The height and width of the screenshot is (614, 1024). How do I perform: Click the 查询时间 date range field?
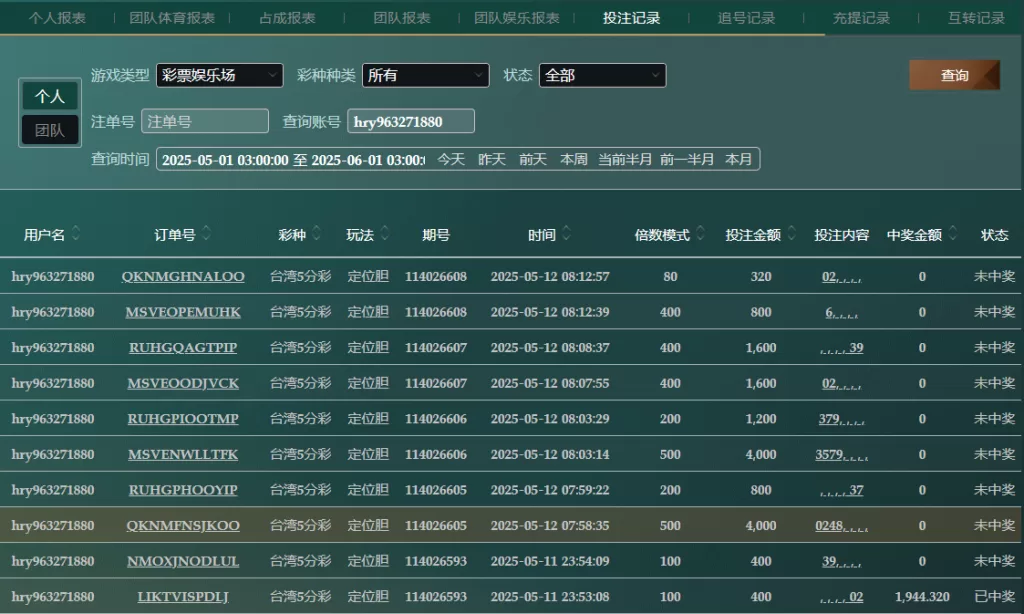coord(293,159)
